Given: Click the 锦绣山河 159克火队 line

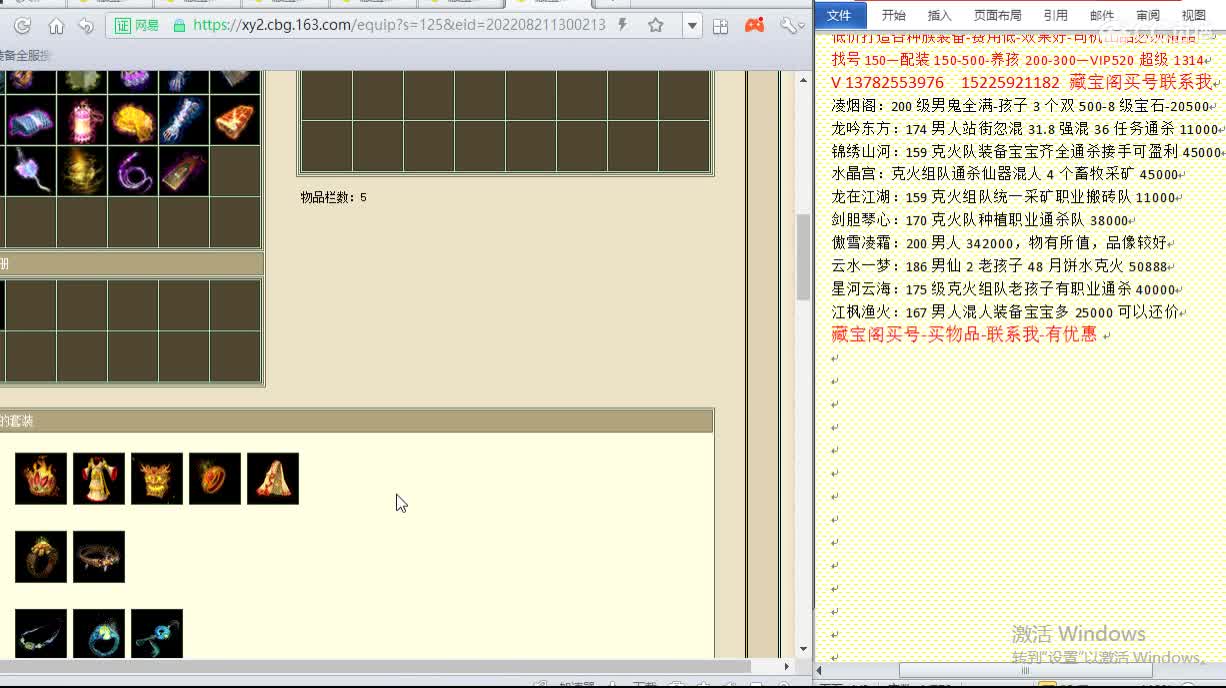Looking at the screenshot, I should pos(1027,152).
